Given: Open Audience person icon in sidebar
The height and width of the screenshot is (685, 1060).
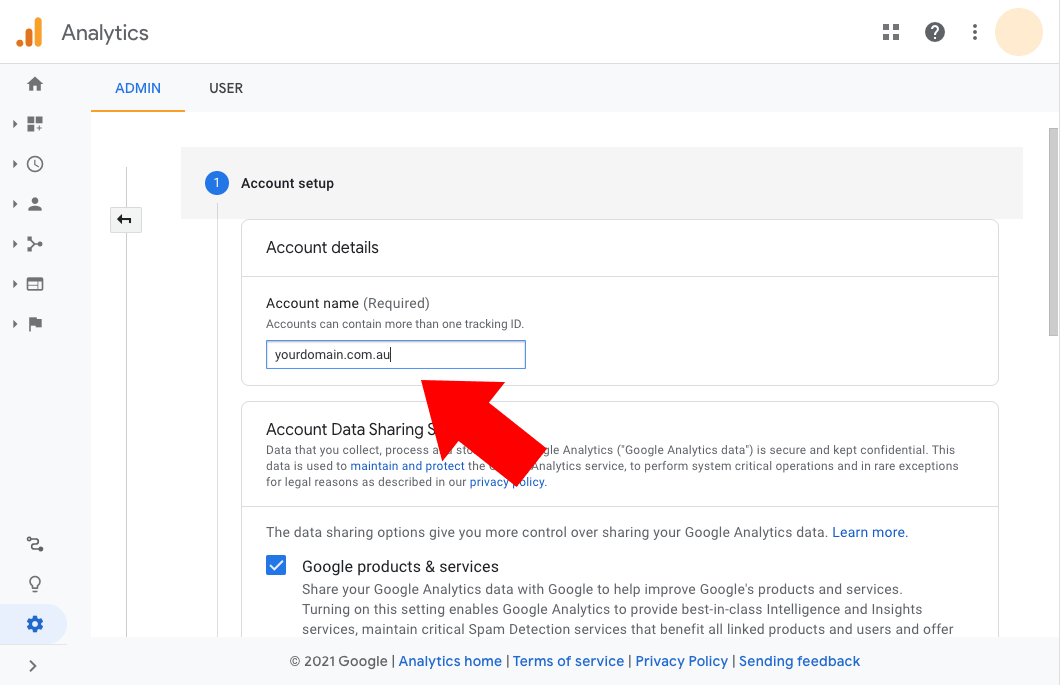Looking at the screenshot, I should [x=35, y=204].
